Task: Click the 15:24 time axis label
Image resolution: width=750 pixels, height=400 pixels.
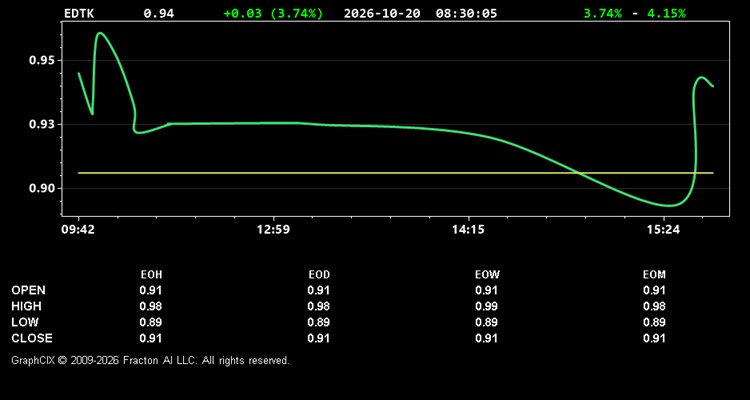Action: pos(663,230)
